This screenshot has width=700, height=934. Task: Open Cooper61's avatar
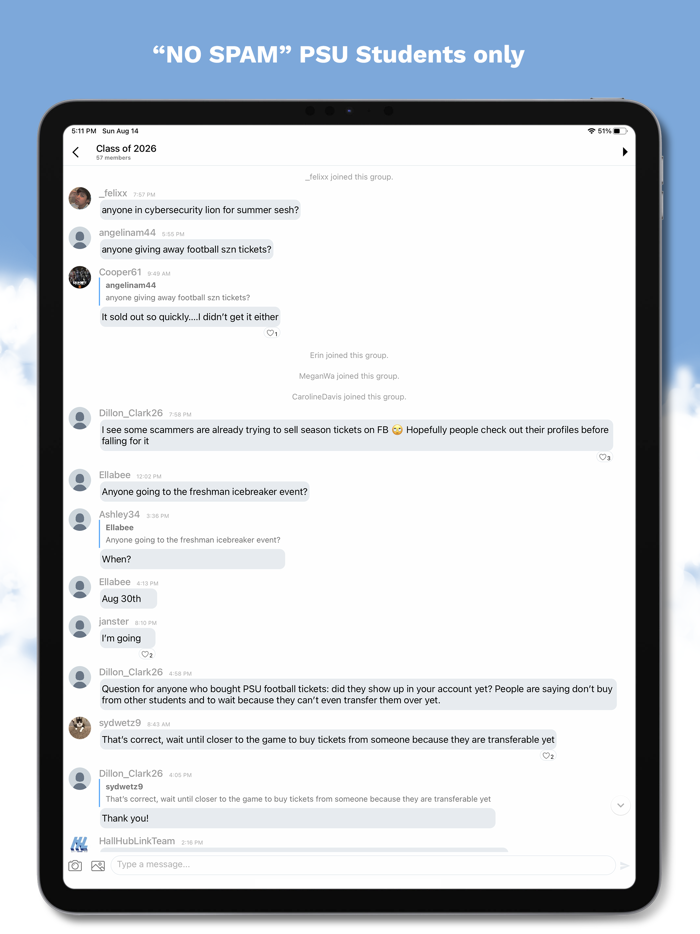(80, 277)
